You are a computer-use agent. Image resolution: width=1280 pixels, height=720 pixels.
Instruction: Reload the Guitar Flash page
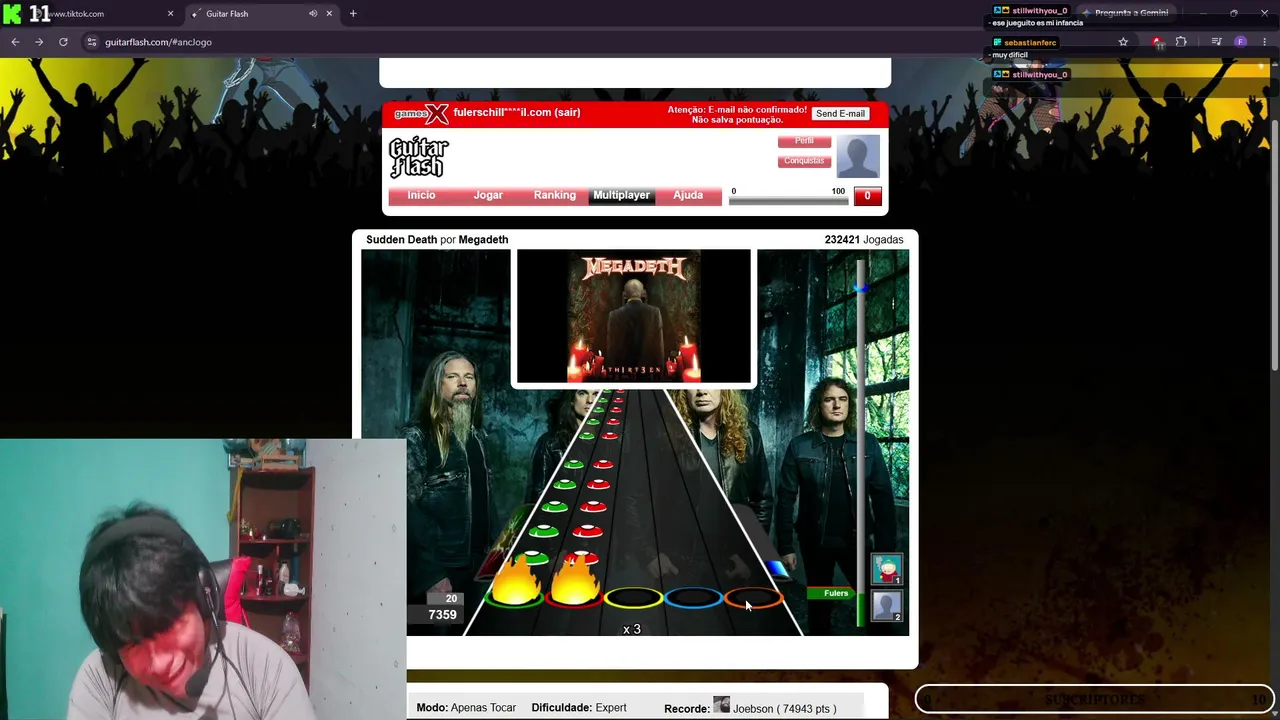point(63,42)
